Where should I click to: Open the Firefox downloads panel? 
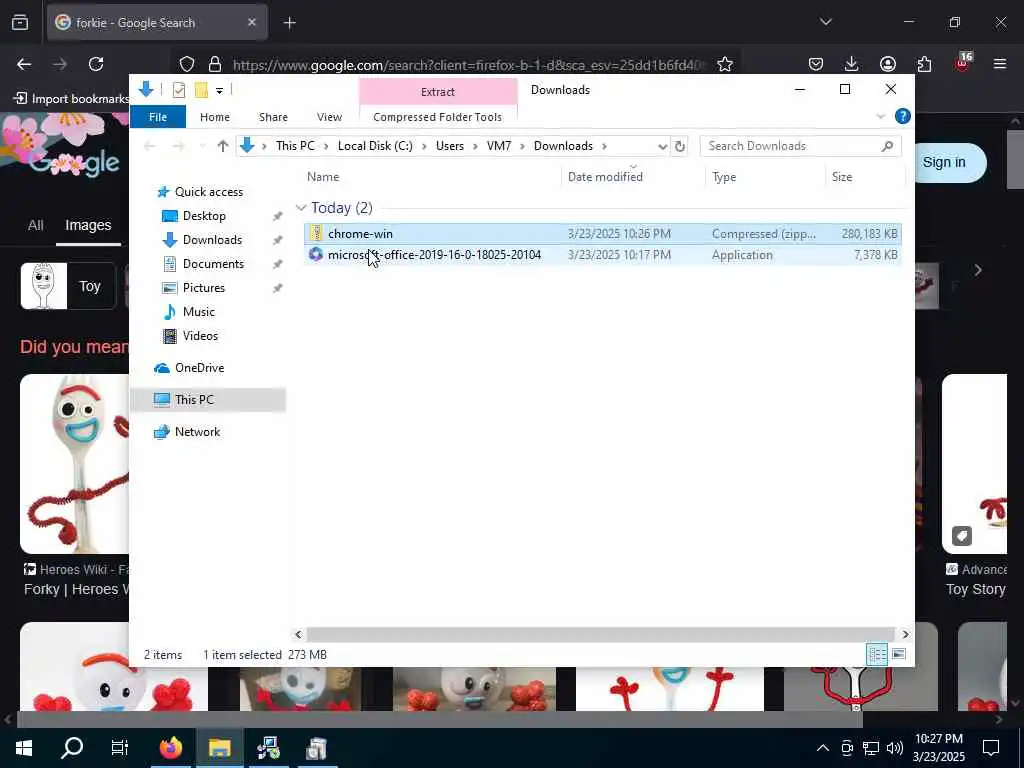point(851,64)
